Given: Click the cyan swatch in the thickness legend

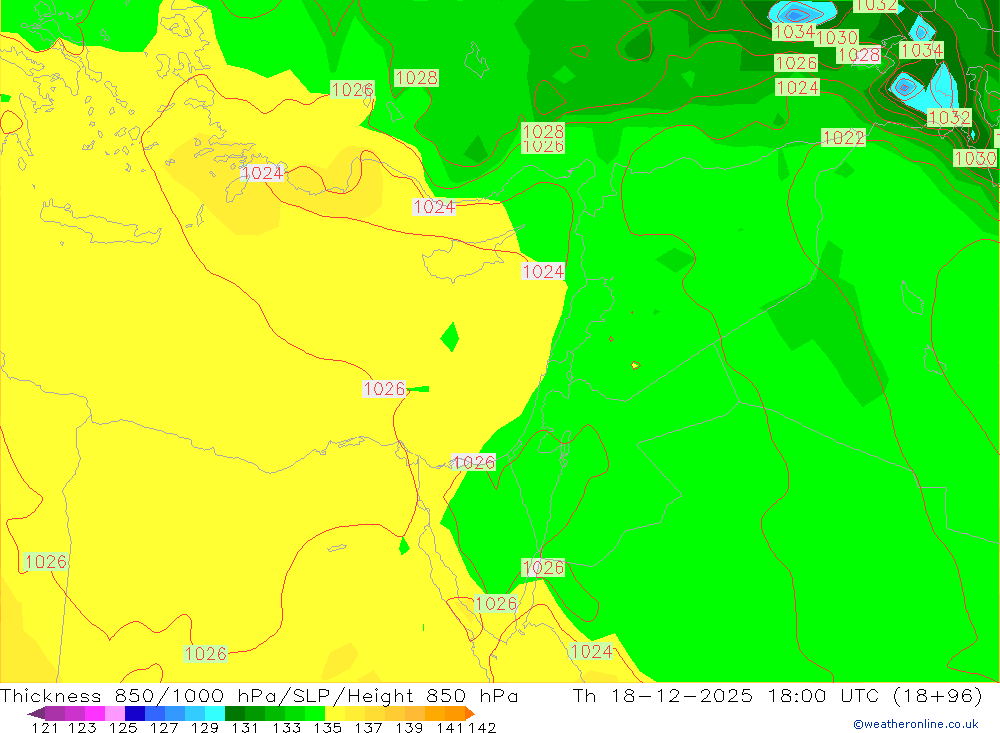Looking at the screenshot, I should (x=215, y=713).
